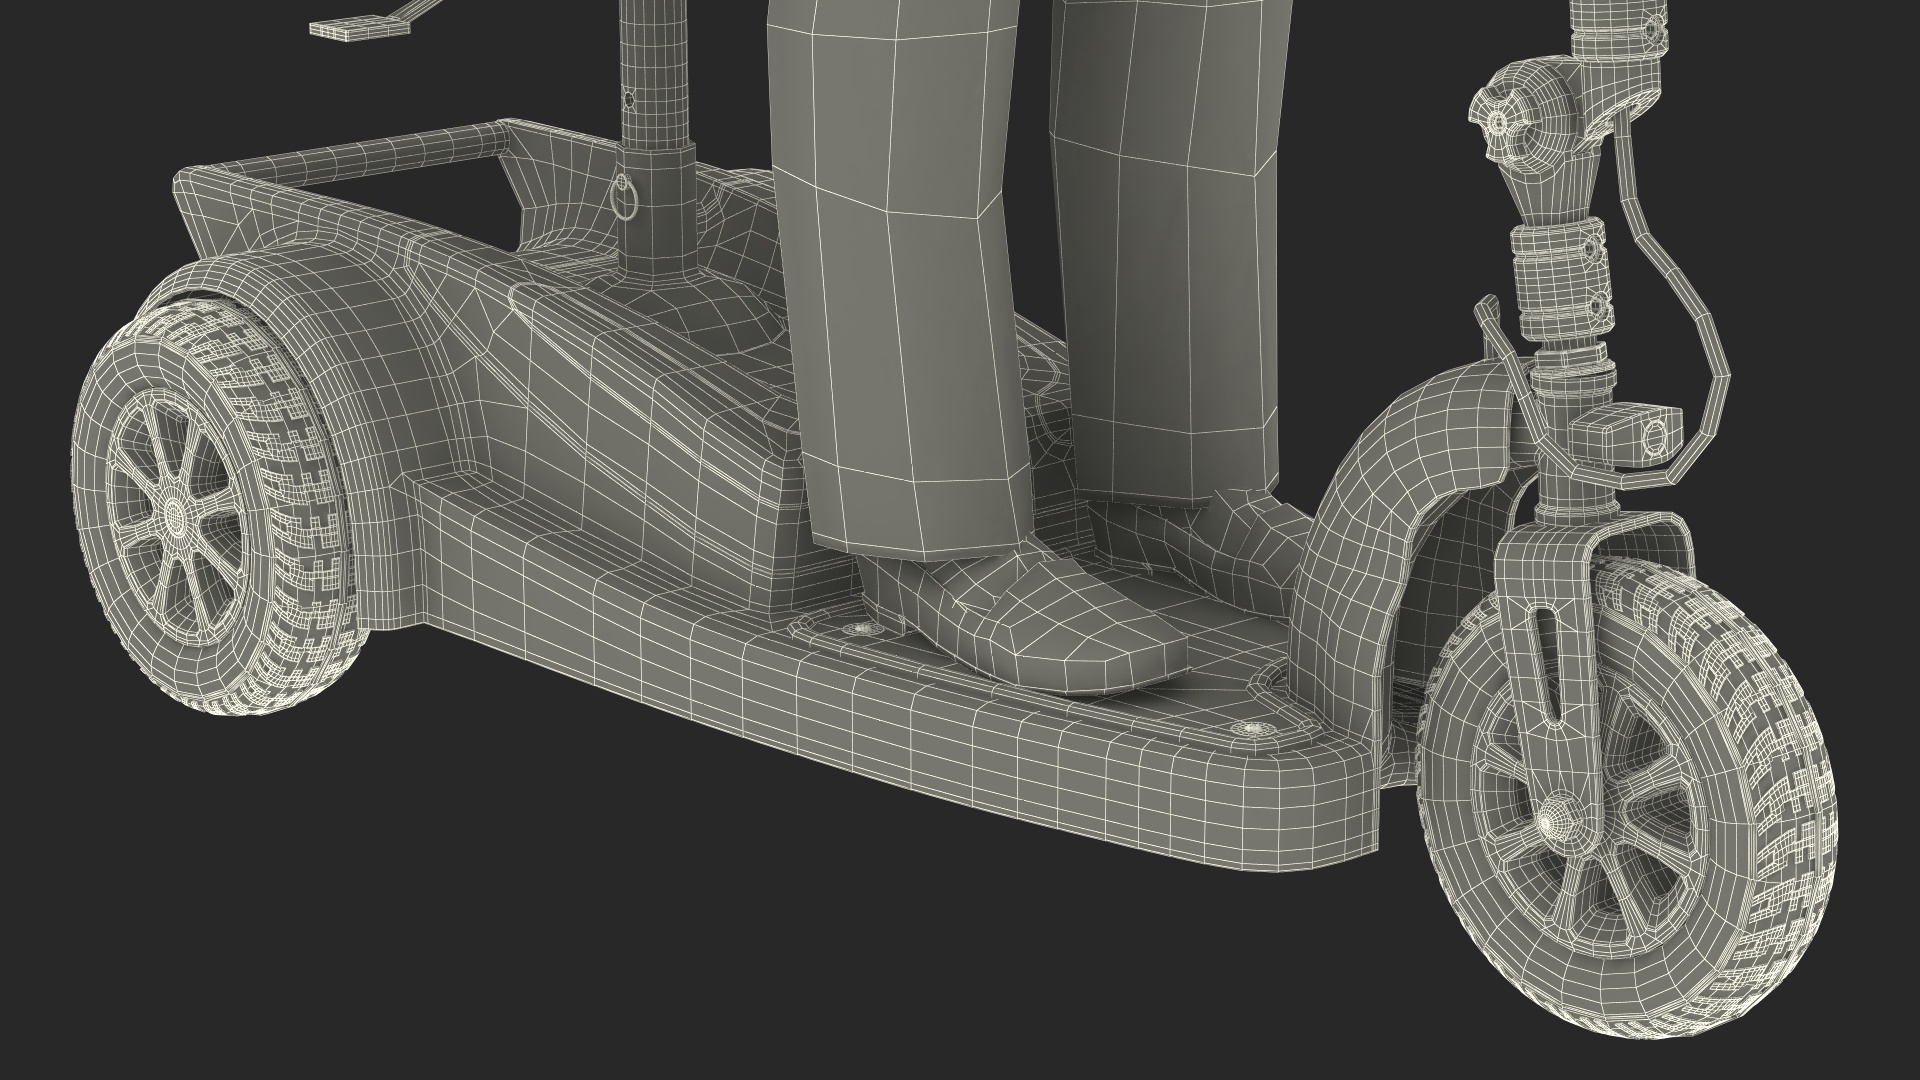Select the front headlight block on steering column
The width and height of the screenshot is (1920, 1080).
tap(1628, 436)
